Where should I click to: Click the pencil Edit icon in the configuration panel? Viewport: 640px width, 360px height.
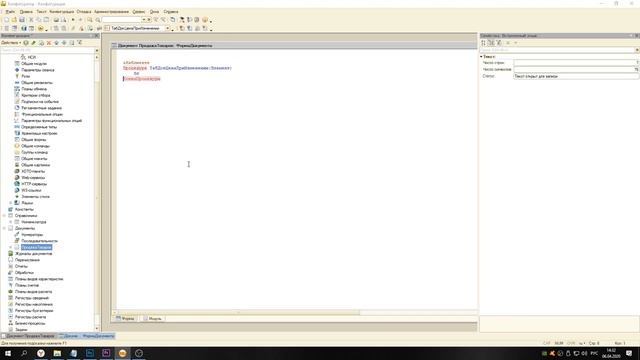pos(33,42)
